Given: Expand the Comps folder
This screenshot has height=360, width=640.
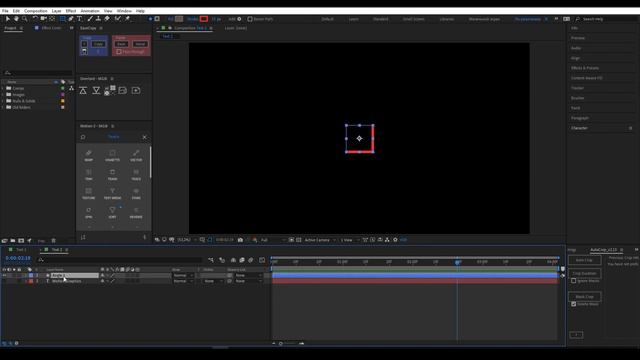Looking at the screenshot, I should tap(3, 88).
